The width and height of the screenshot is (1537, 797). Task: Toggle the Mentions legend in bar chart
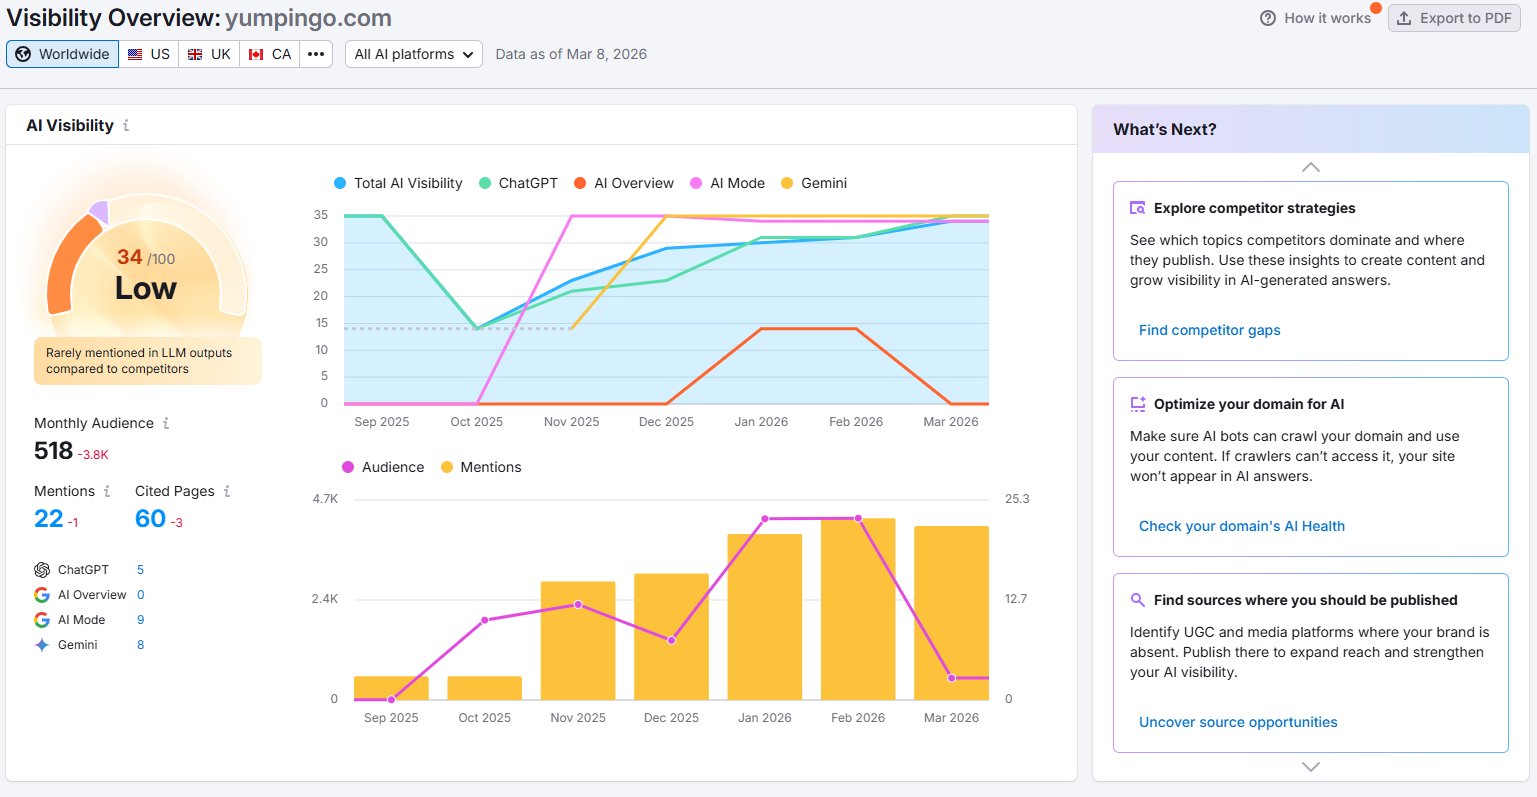(x=481, y=467)
